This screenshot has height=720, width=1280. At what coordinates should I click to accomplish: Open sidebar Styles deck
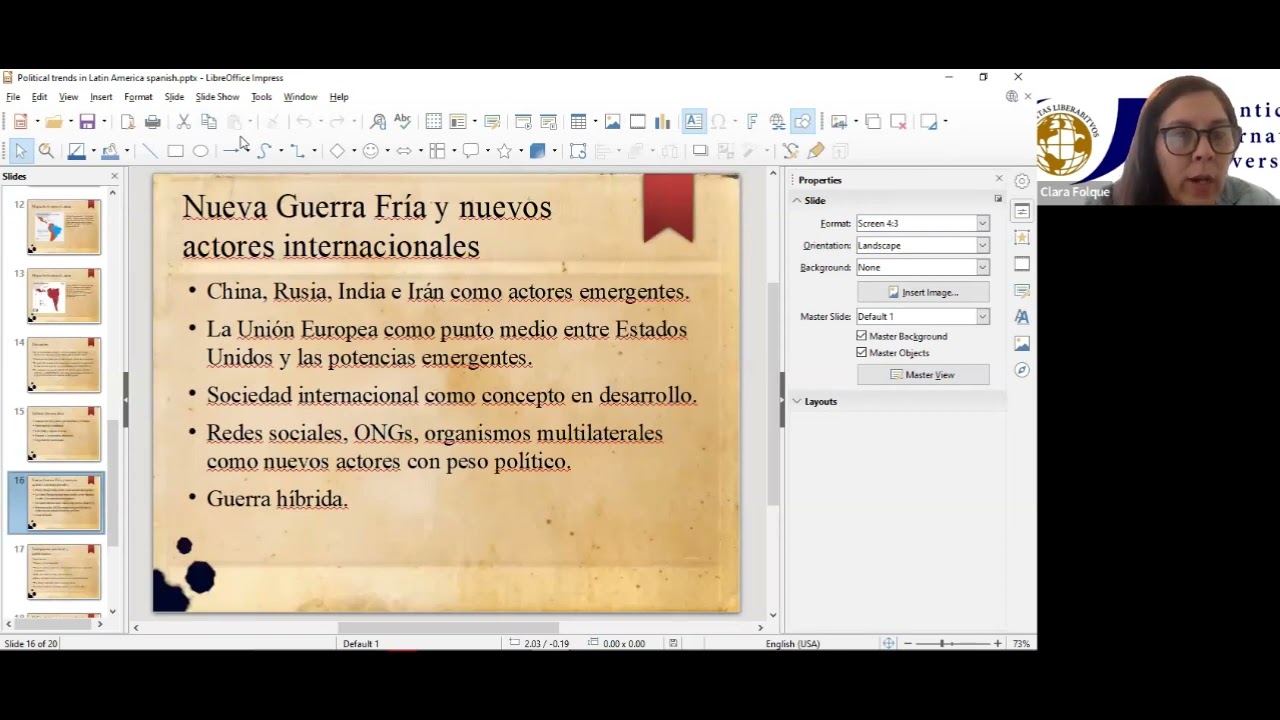1022,316
